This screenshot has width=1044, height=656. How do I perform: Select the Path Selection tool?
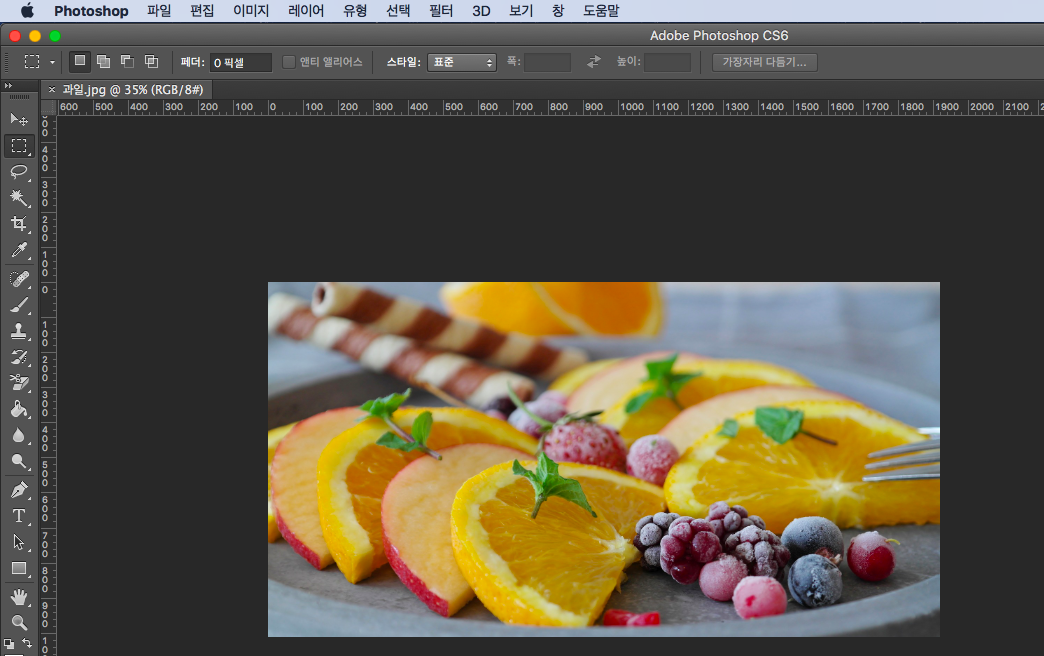[19, 542]
